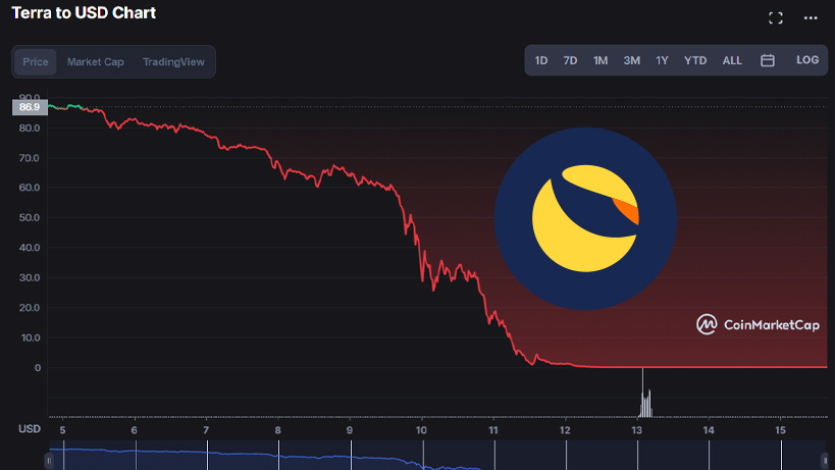Toggle LOG scale on the chart
The height and width of the screenshot is (470, 835).
[807, 60]
